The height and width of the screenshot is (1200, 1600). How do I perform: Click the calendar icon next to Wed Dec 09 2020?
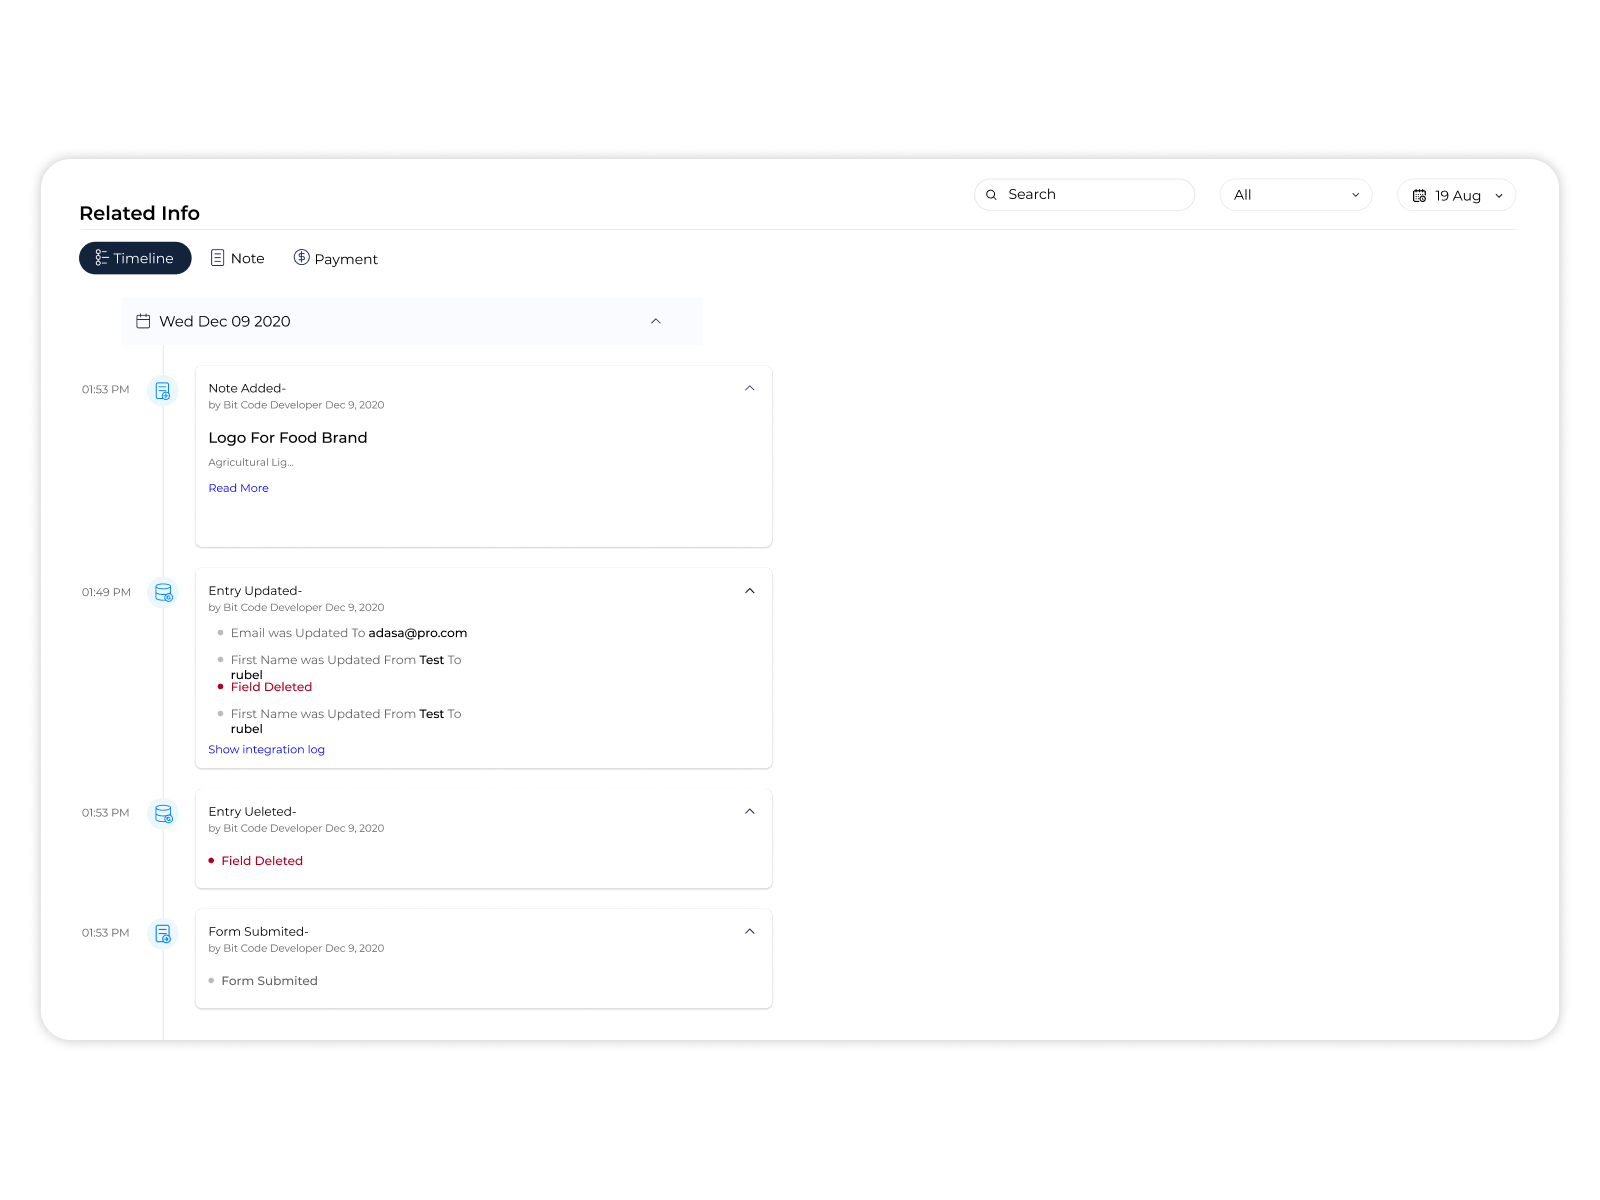point(144,320)
